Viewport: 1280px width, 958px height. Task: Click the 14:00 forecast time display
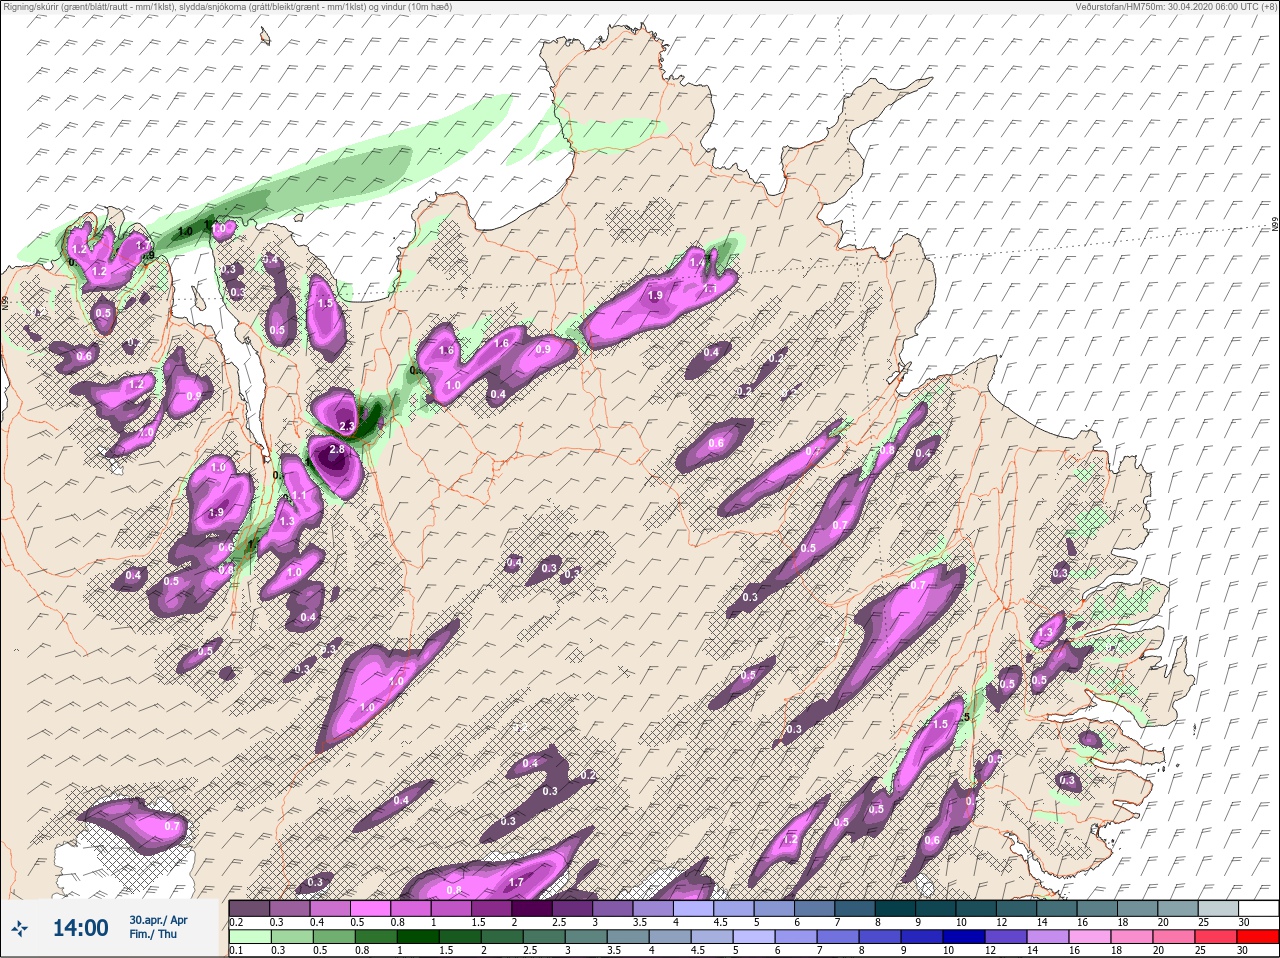tap(80, 928)
